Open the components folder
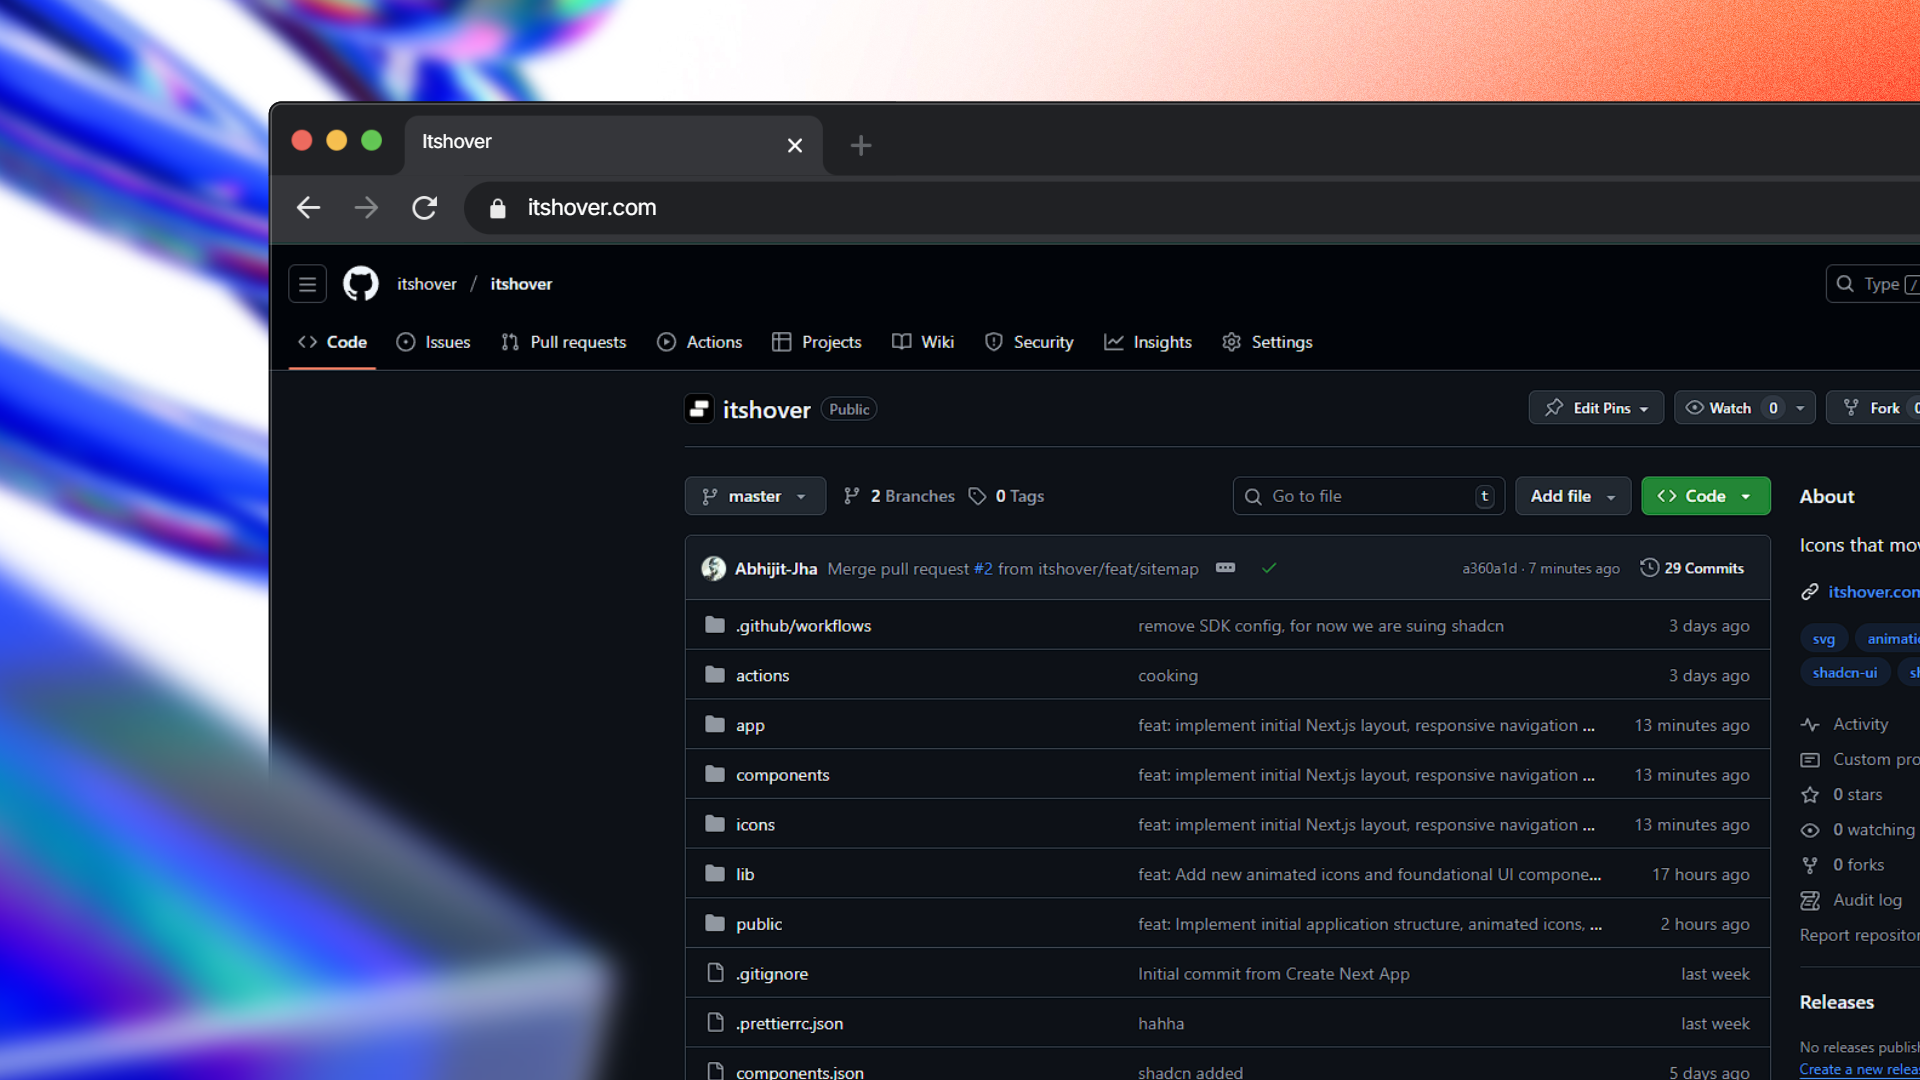Image resolution: width=1920 pixels, height=1080 pixels. click(x=782, y=775)
